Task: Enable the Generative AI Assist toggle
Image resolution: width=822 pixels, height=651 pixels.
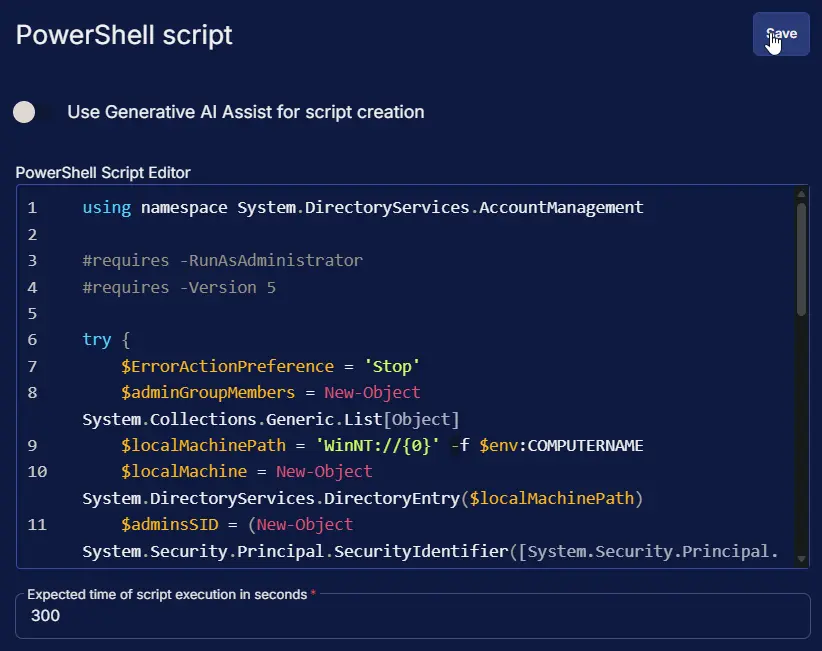Action: pos(34,112)
